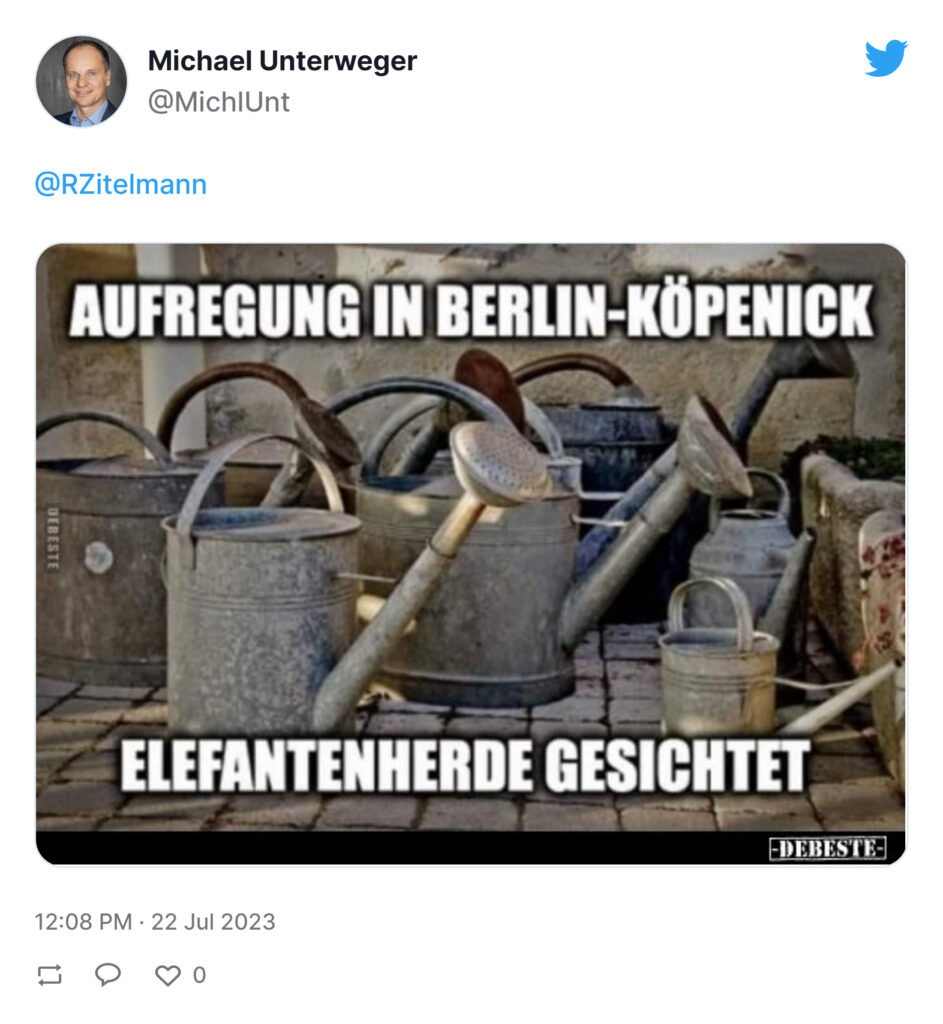Open Michael Unterweger's profile picture
943x1024 pixels.
81,81
